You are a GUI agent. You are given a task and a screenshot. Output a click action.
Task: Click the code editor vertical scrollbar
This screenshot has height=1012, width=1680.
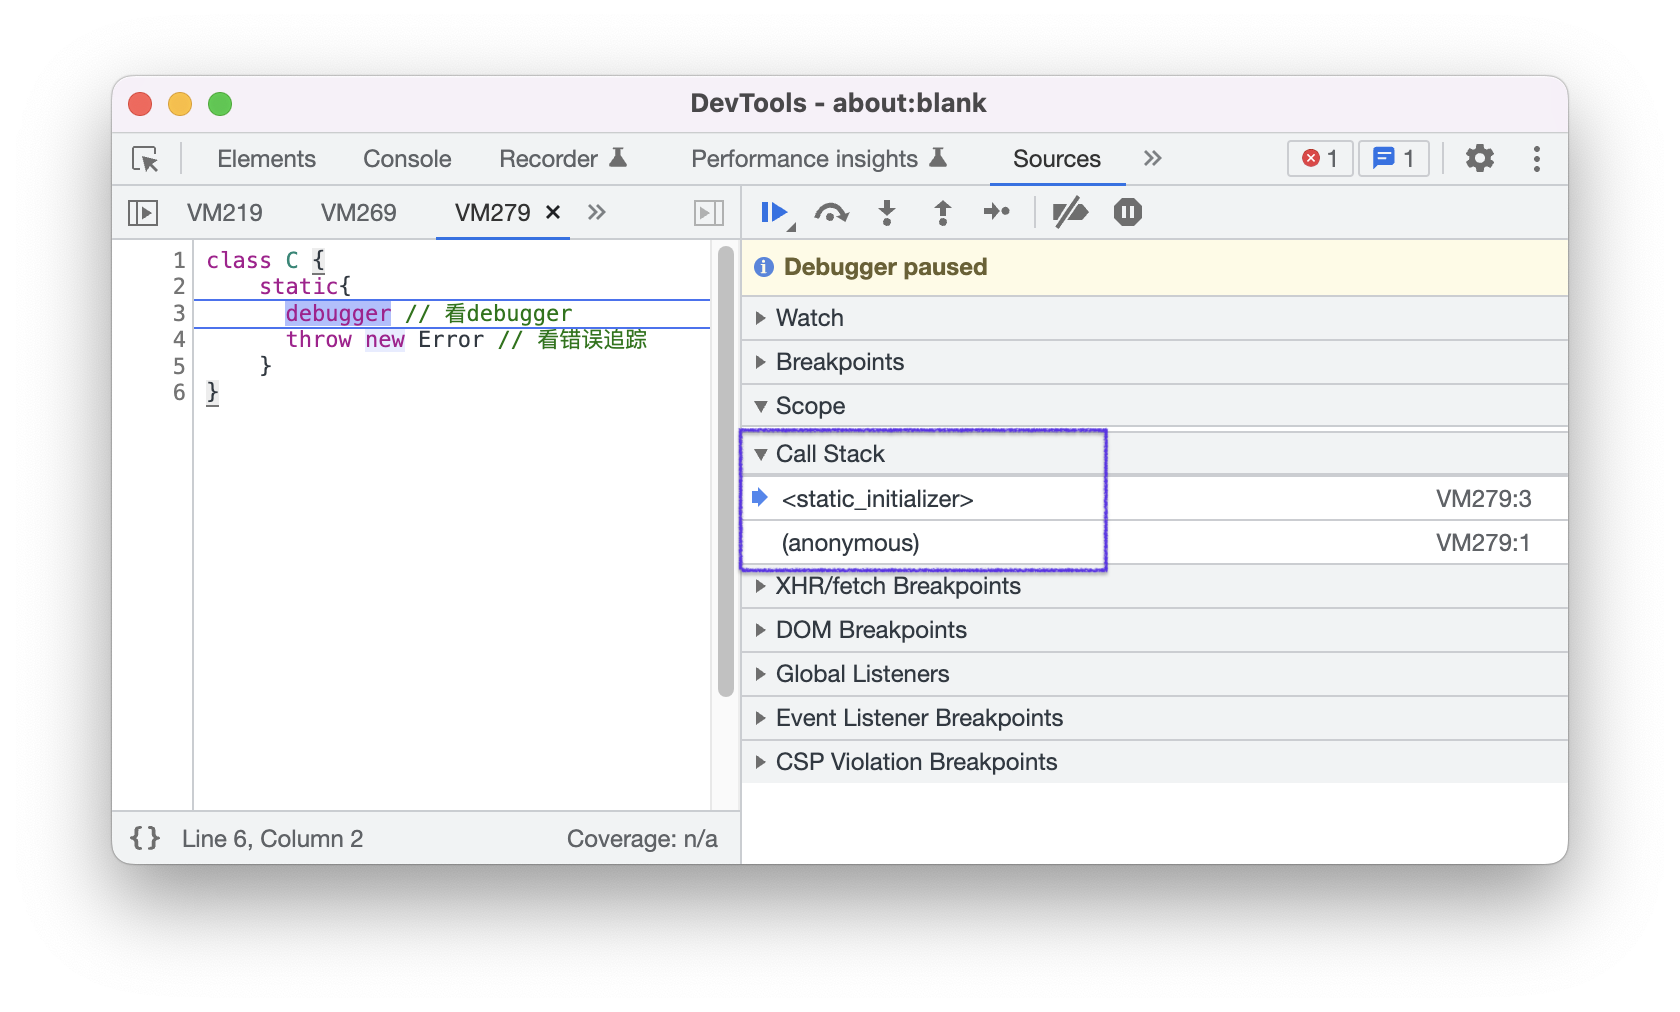(x=726, y=471)
